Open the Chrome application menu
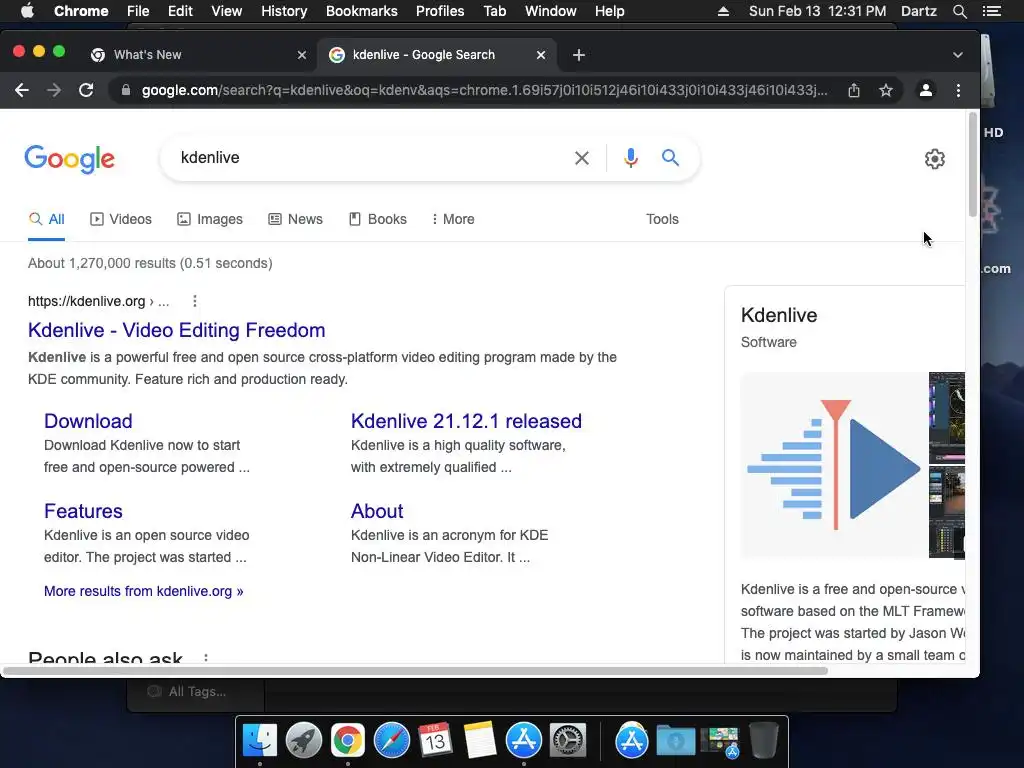1024x768 pixels. (81, 11)
